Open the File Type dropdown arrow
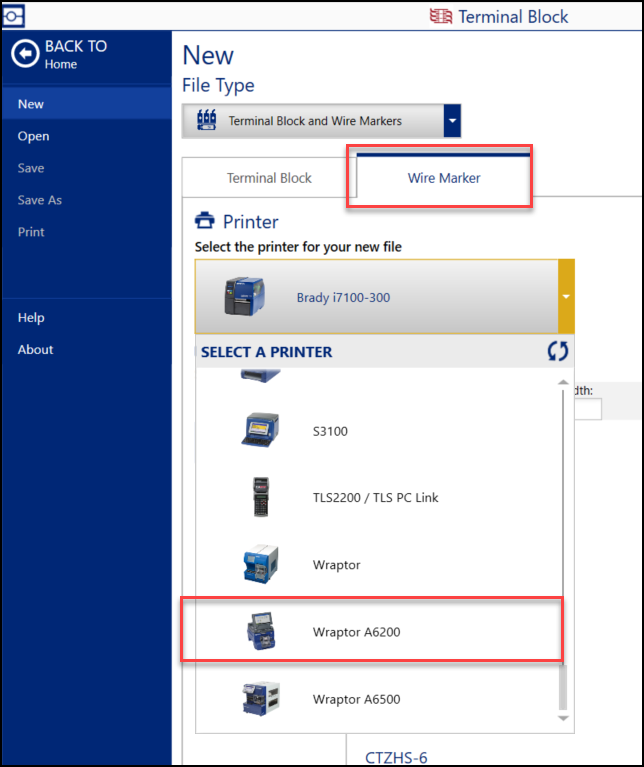This screenshot has height=767, width=644. (452, 120)
